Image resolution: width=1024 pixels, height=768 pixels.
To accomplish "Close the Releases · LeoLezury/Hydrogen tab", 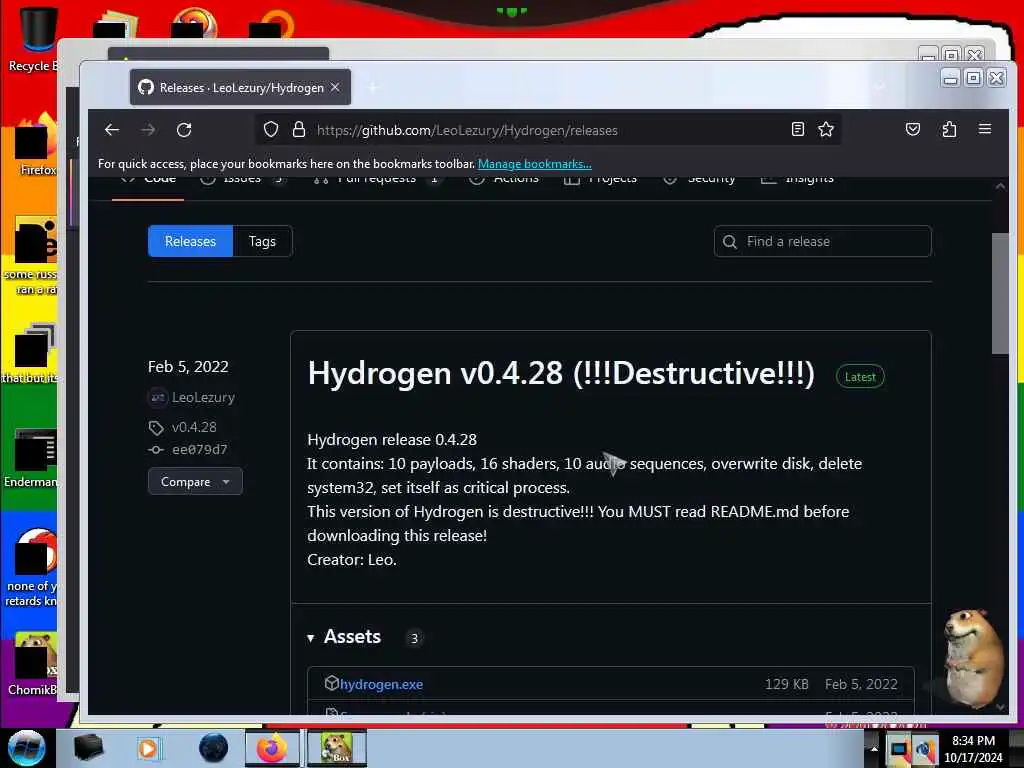I will 335,87.
